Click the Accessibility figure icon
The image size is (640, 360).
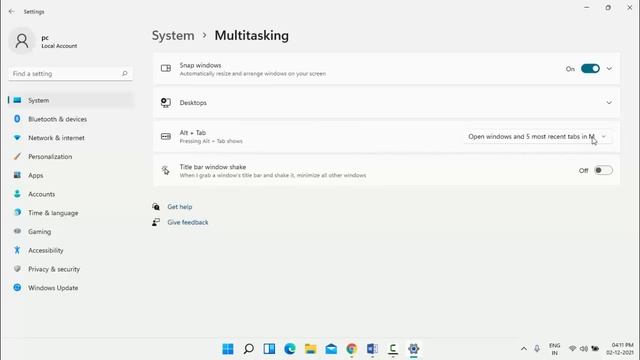pos(17,250)
